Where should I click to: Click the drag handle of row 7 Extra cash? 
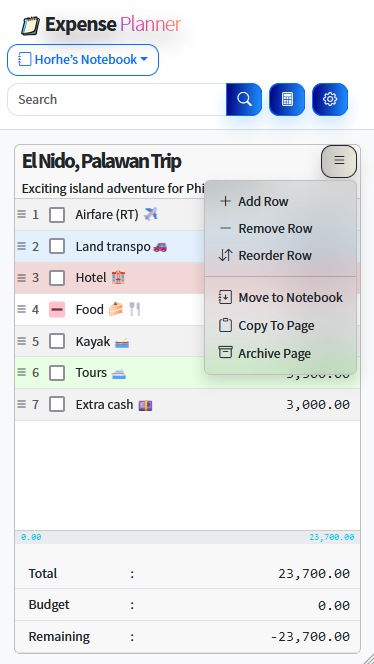click(22, 404)
